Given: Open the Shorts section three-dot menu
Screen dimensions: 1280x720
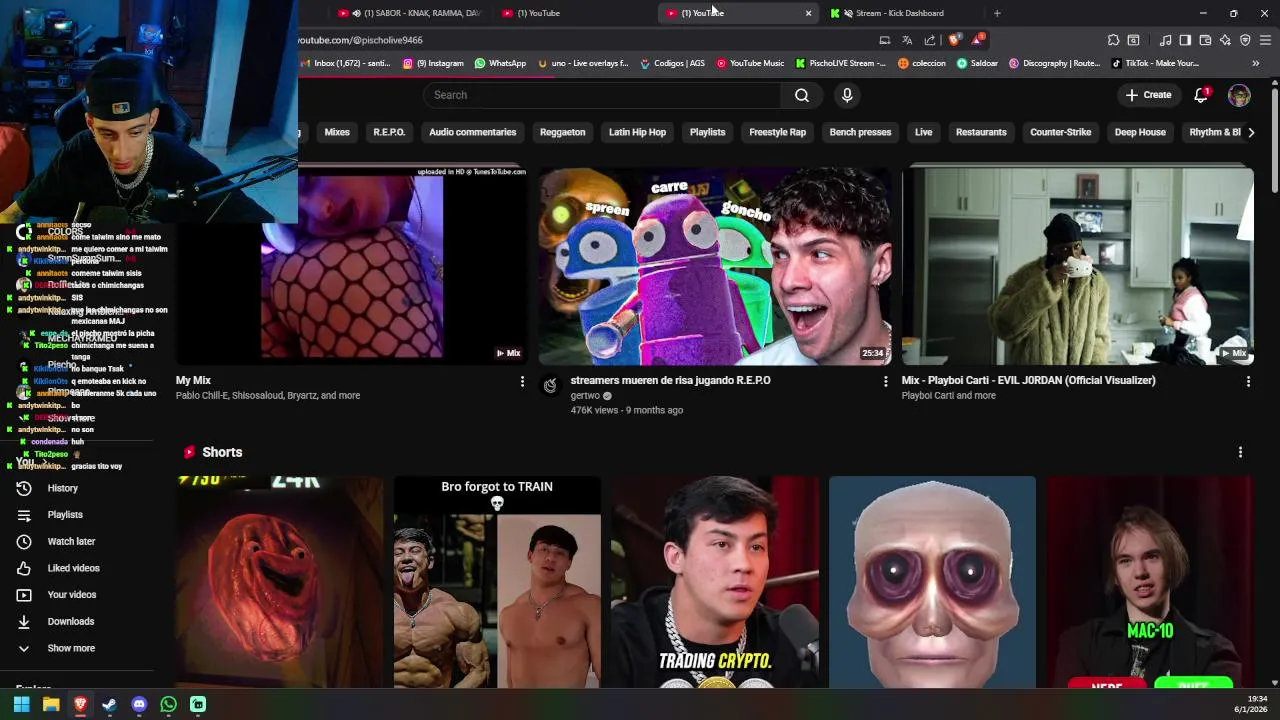Looking at the screenshot, I should pos(1240,452).
